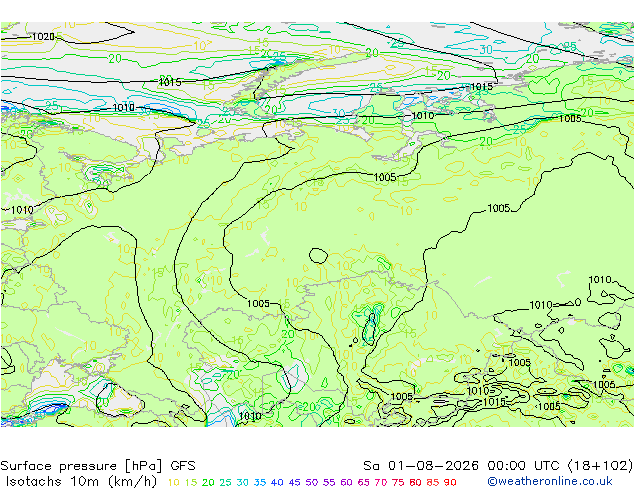Click the 60 value in the isotach legend
The width and height of the screenshot is (634, 490).
click(x=346, y=482)
